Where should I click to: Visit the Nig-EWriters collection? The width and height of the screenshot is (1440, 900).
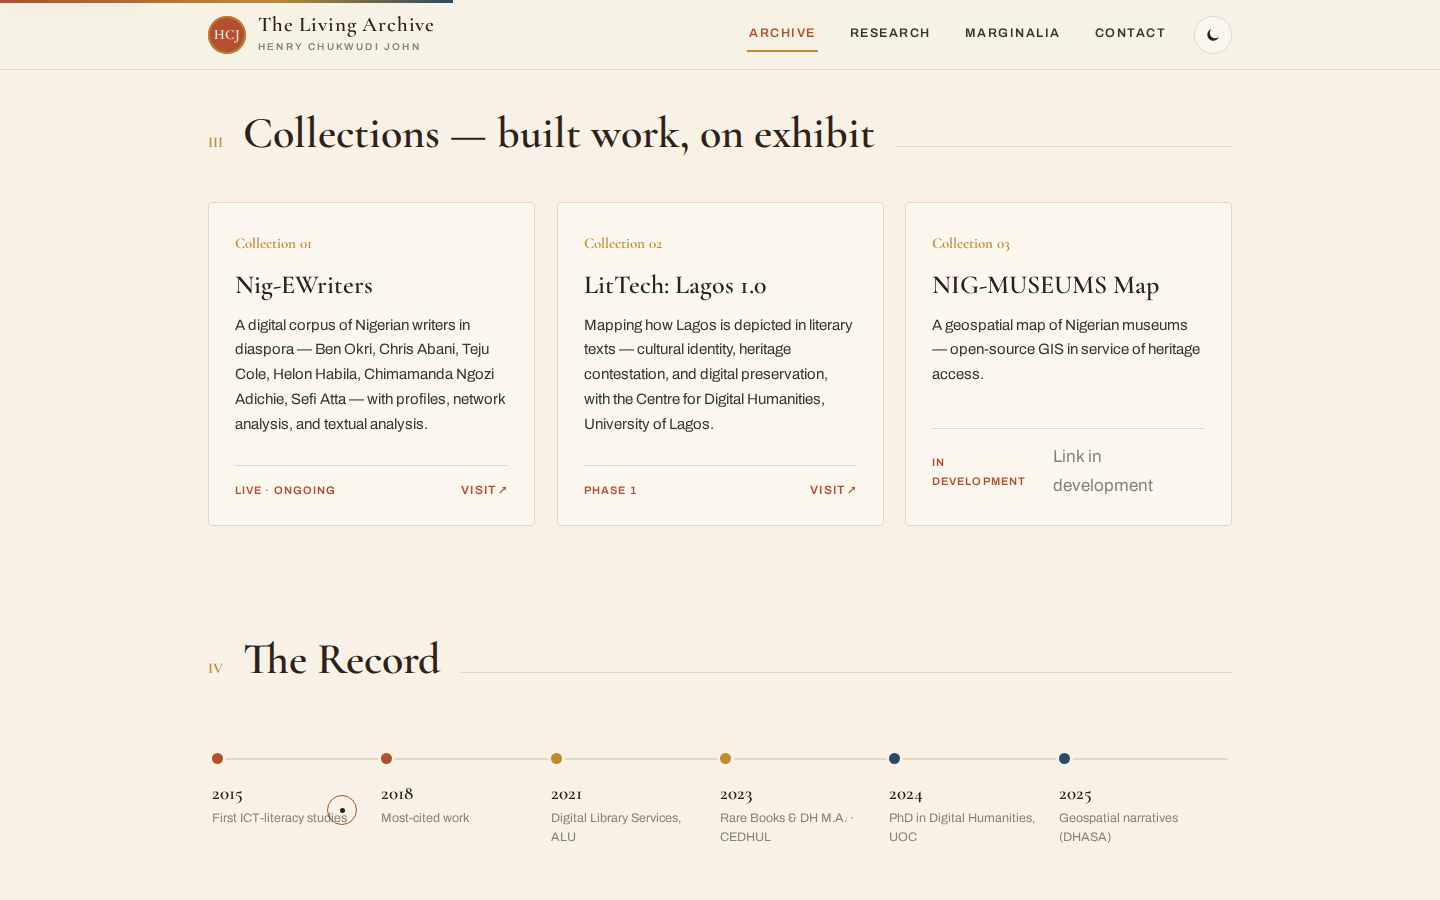pyautogui.click(x=484, y=490)
